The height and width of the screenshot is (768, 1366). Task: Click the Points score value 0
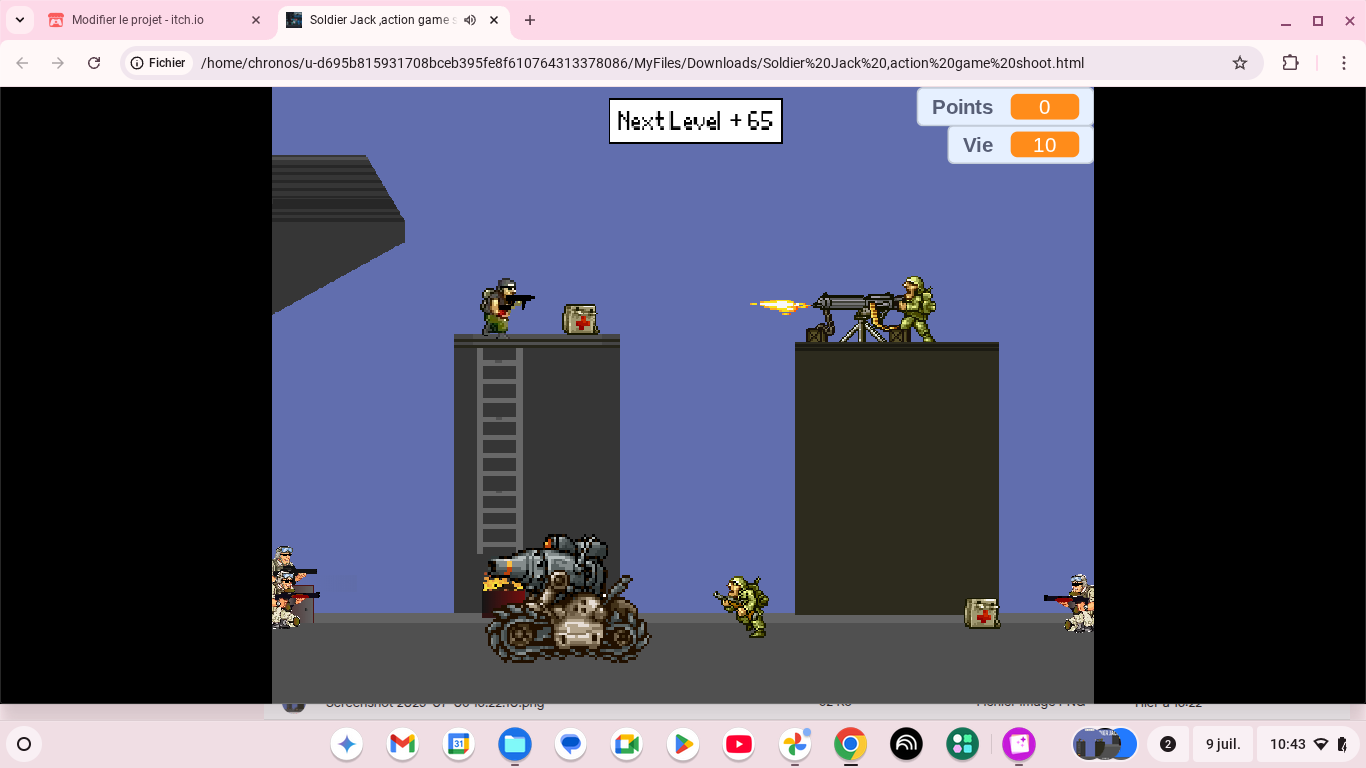(x=1044, y=107)
